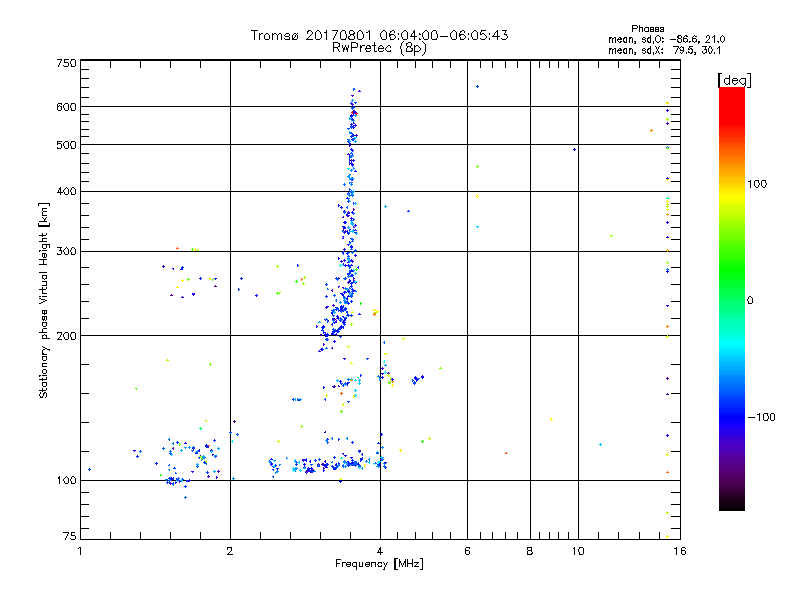
Task: Click the x-axis label '8'
Action: pyautogui.click(x=530, y=551)
